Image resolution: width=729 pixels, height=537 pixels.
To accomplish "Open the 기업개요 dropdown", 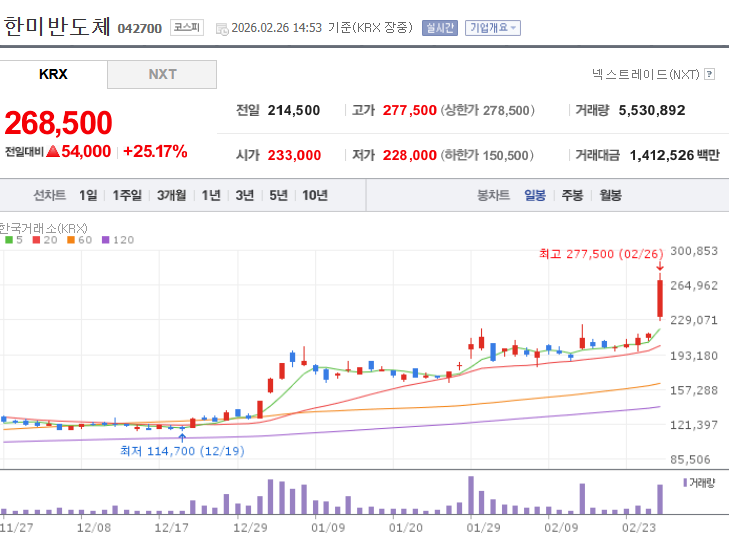I will click(492, 28).
